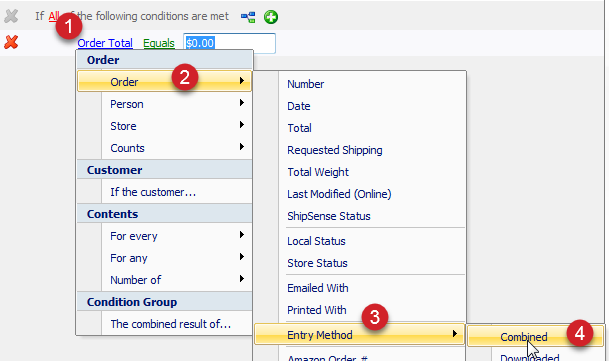Click the arrow beside Person menu item
Screen dimensions: 609x361
(x=242, y=103)
